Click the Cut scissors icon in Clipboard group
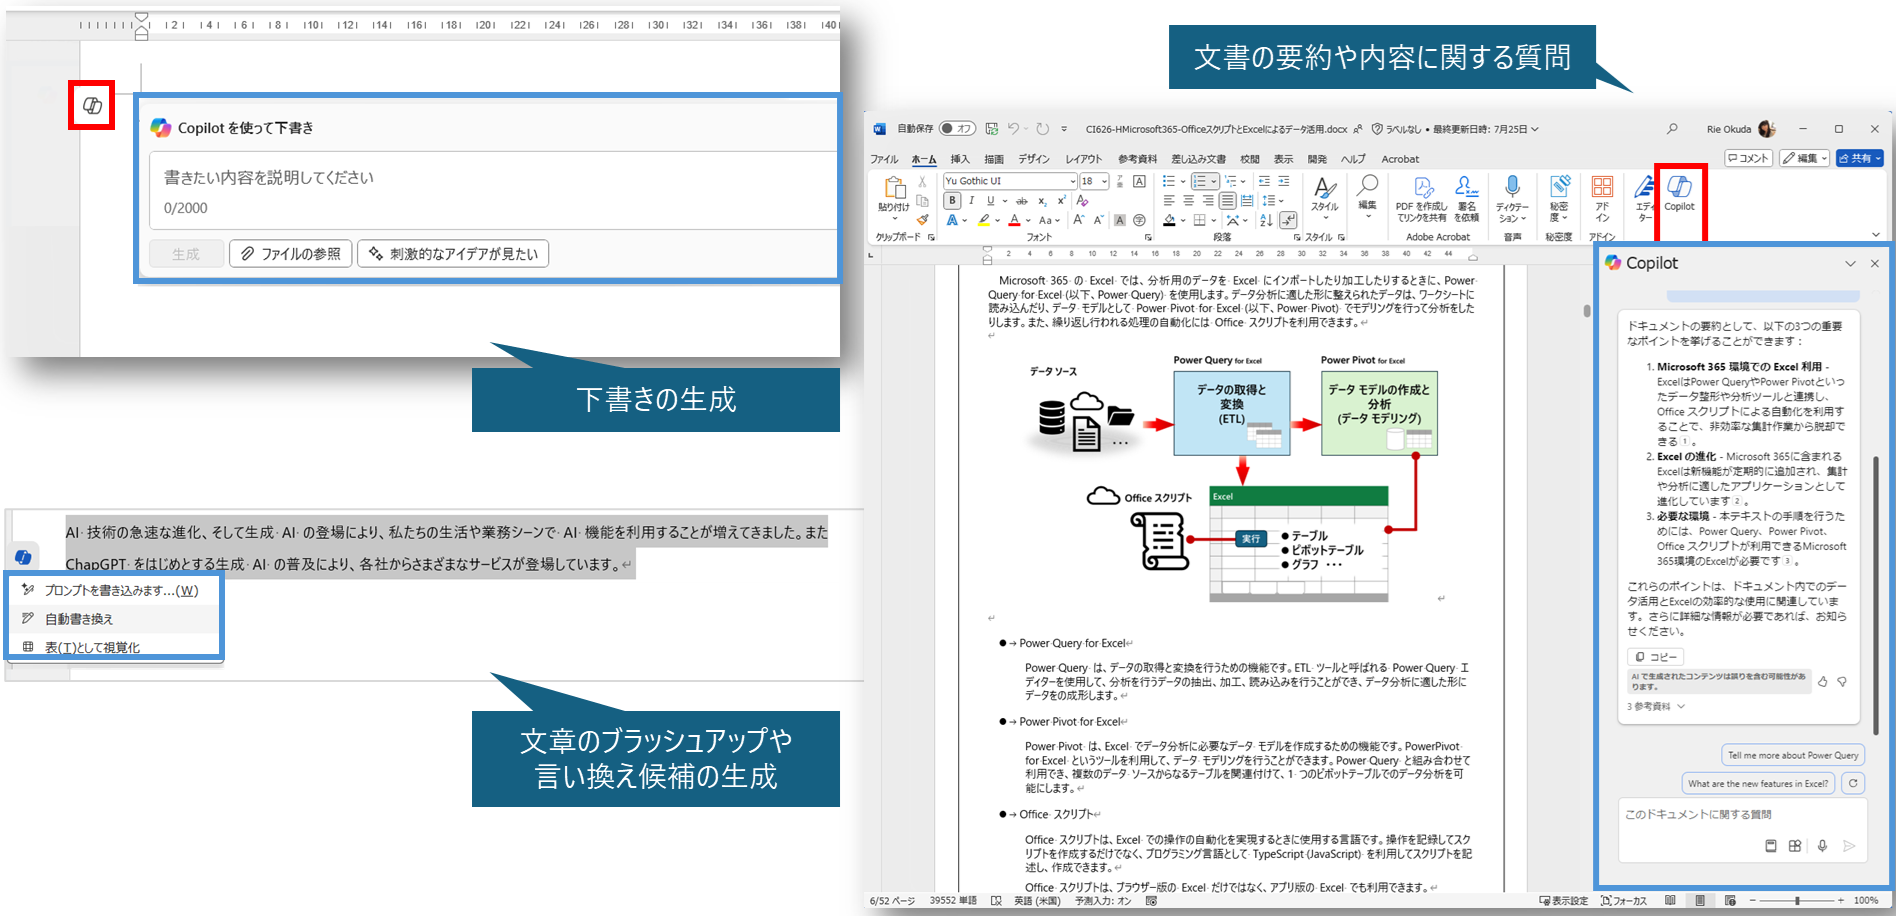1896x916 pixels. click(x=922, y=181)
